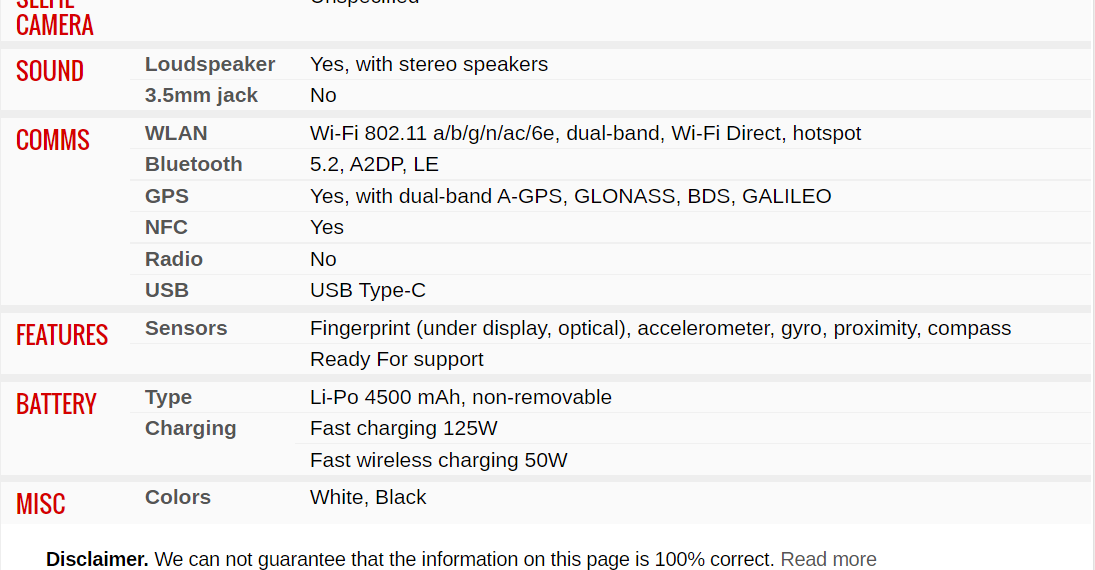Open the Read more disclaimer link
Screen dimensions: 1095x570
(x=828, y=560)
